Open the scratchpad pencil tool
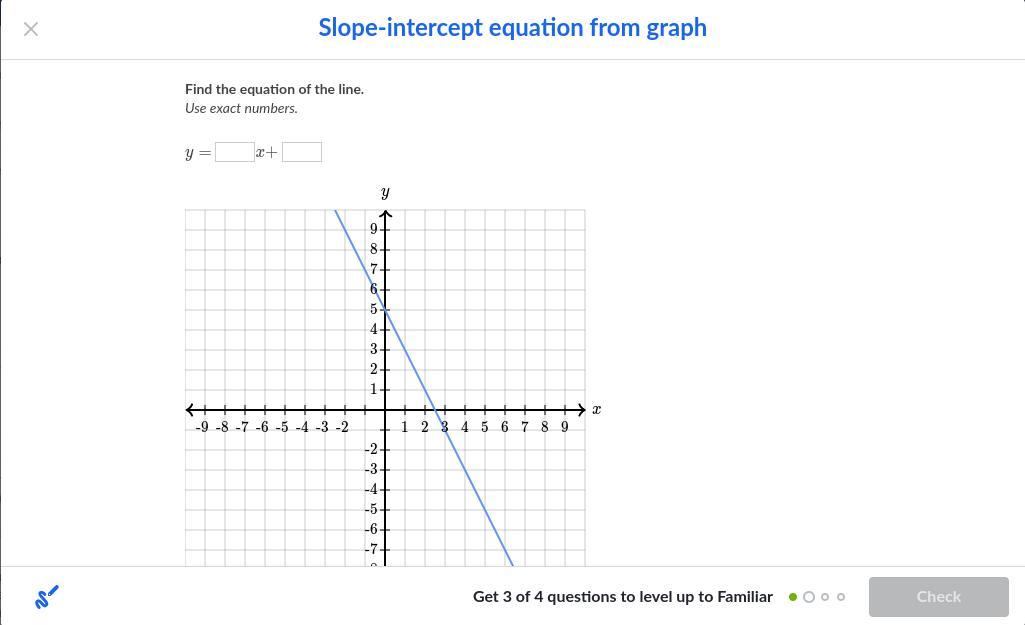This screenshot has height=625, width=1025. (x=46, y=597)
